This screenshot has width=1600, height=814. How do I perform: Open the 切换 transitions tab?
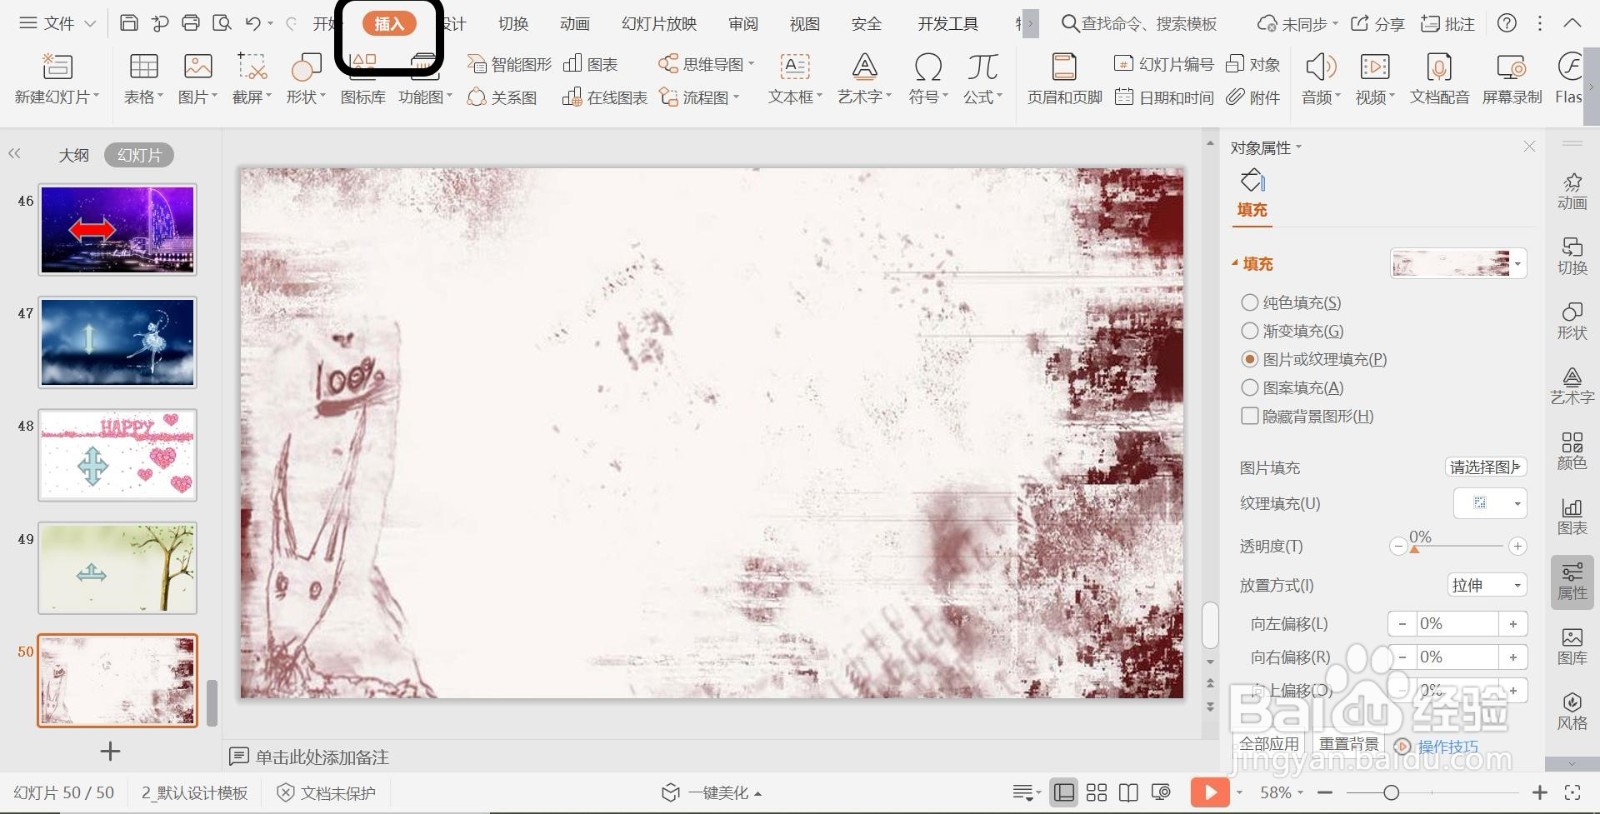coord(513,24)
